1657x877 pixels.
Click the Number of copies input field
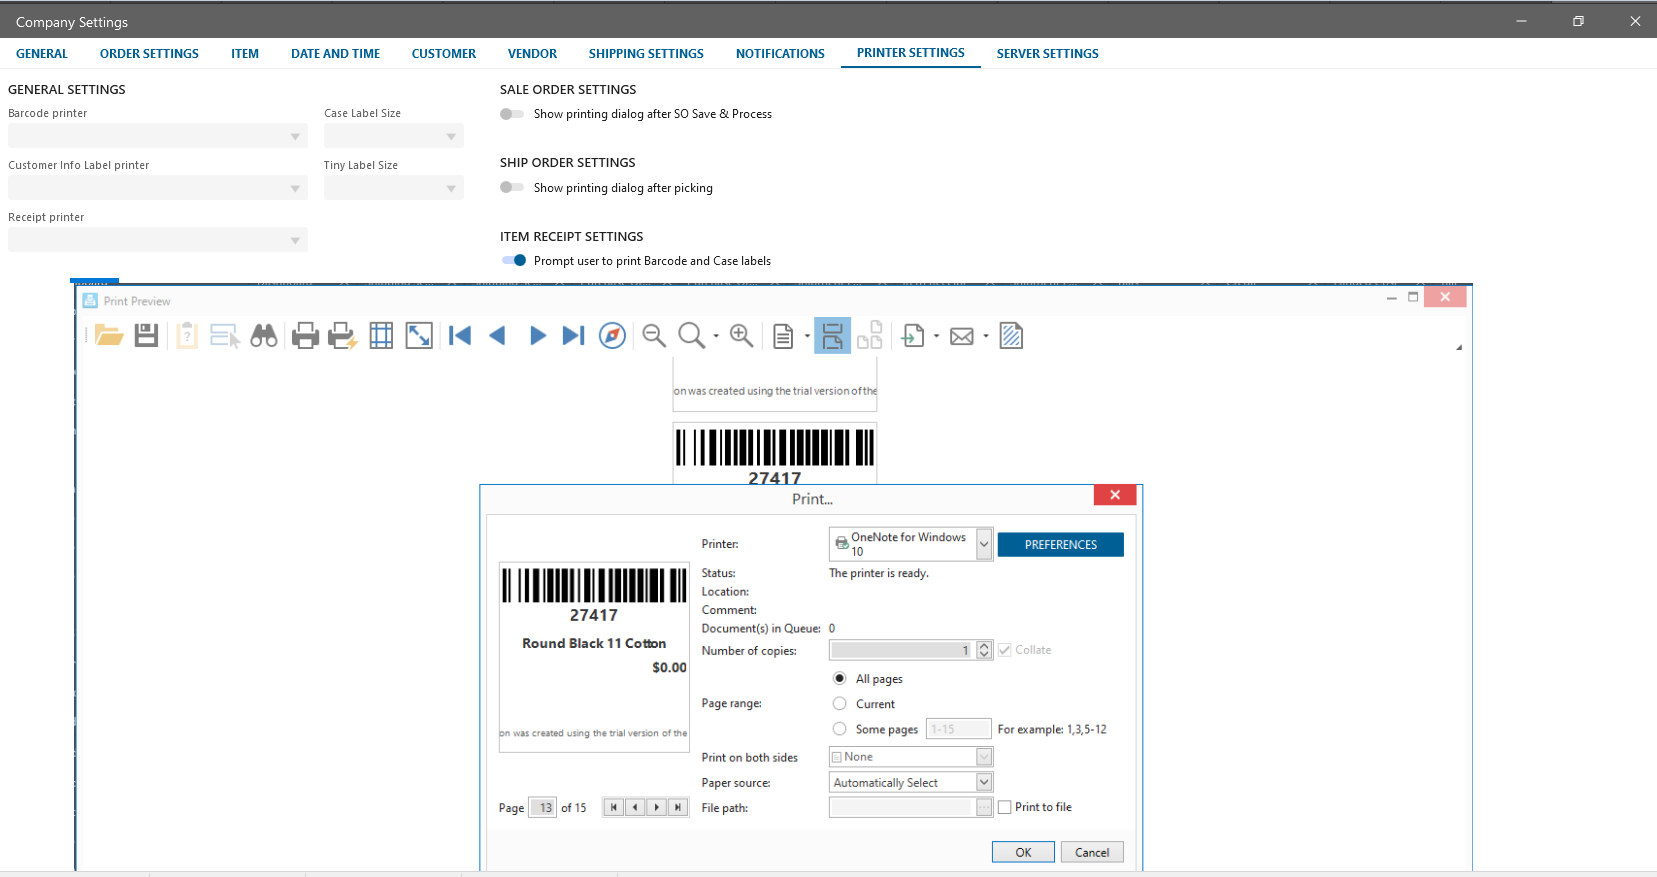(902, 650)
